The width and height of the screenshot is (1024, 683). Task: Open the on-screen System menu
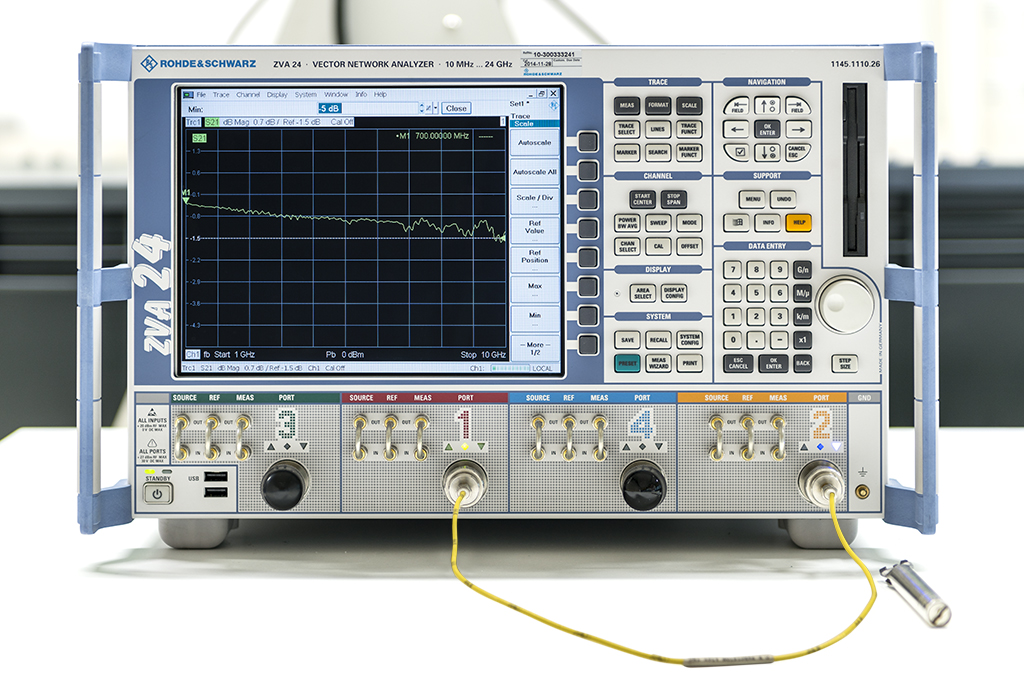click(x=306, y=95)
